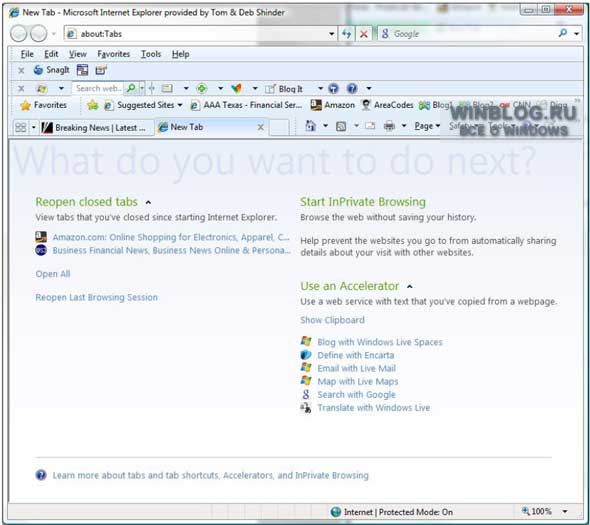Reopen the Amazon.com closed tab
590x525 pixels.
click(x=171, y=237)
